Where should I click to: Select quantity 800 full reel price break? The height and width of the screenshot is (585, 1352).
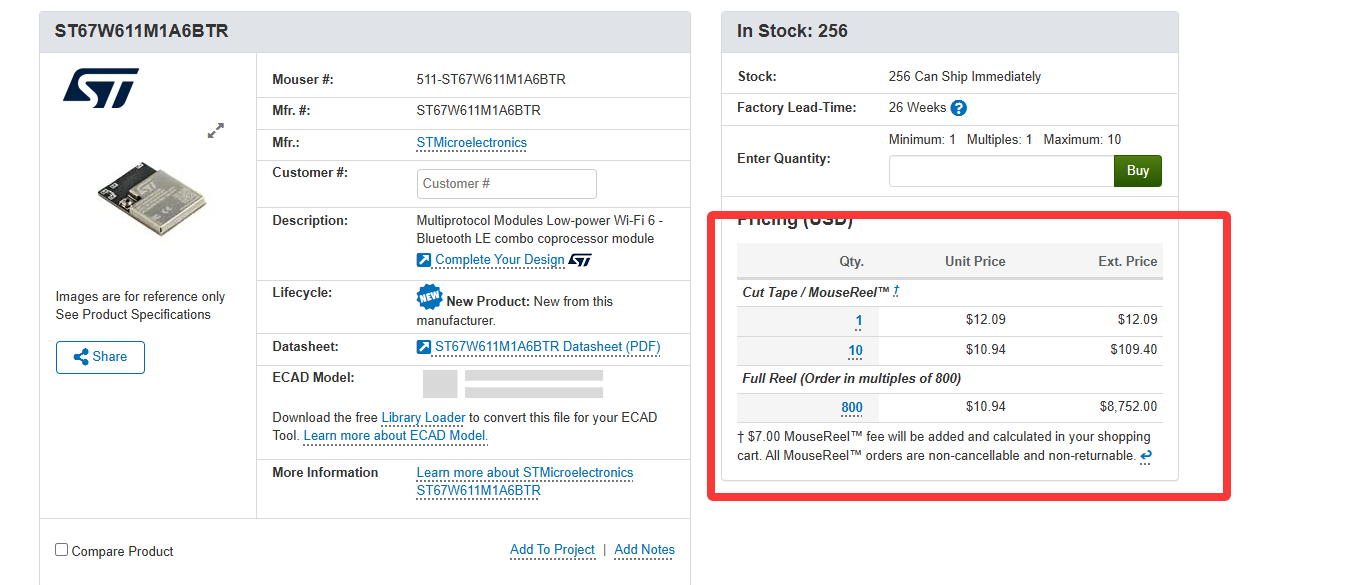[x=852, y=408]
